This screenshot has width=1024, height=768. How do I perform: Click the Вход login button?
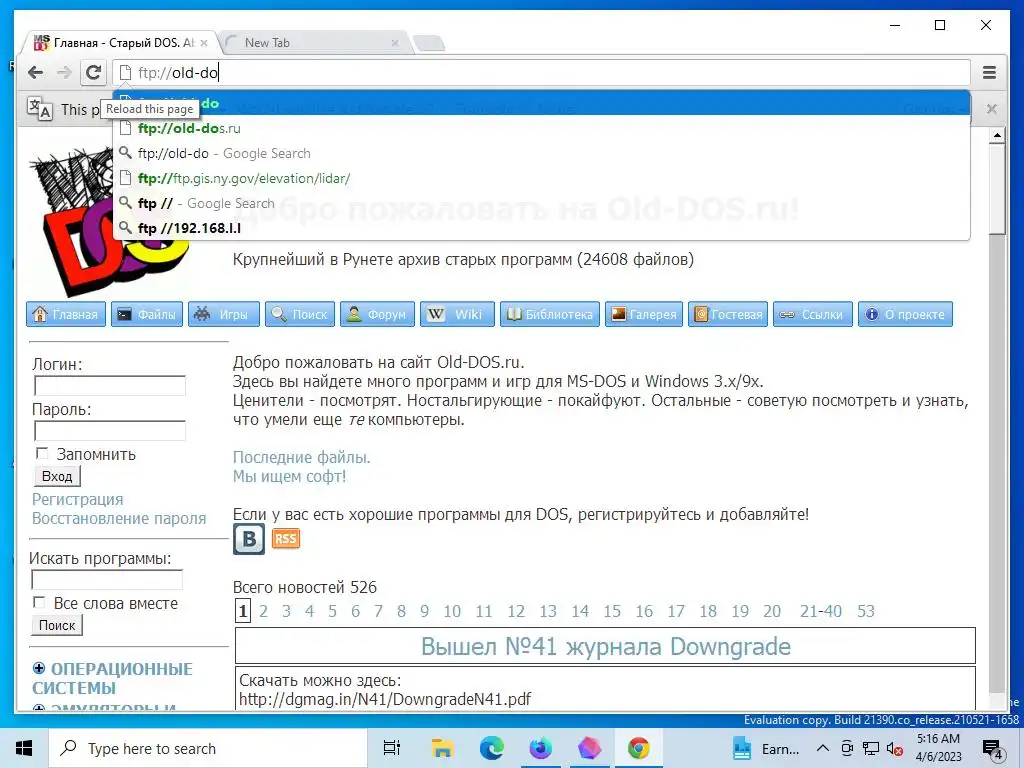coord(57,476)
